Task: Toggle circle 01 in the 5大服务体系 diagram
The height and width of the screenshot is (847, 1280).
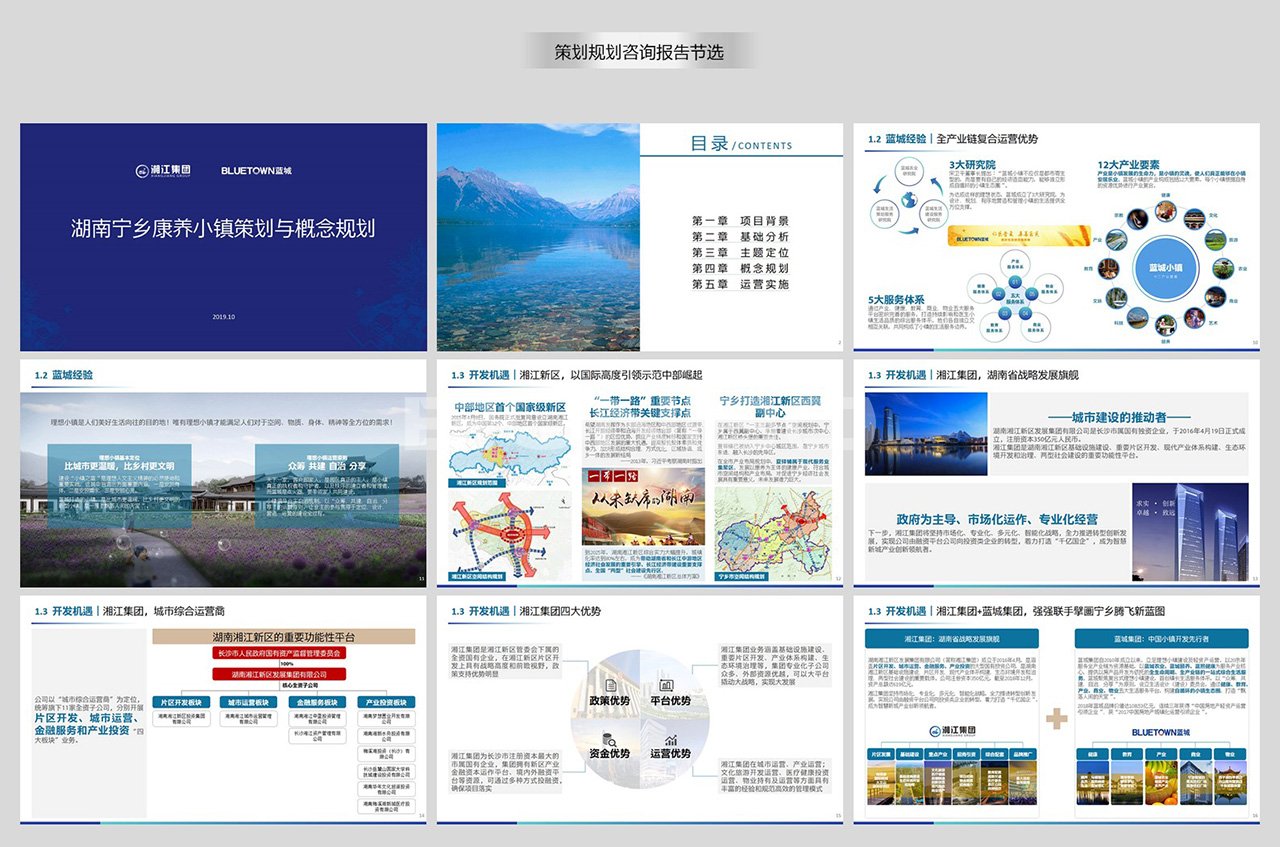Action: tap(1014, 281)
